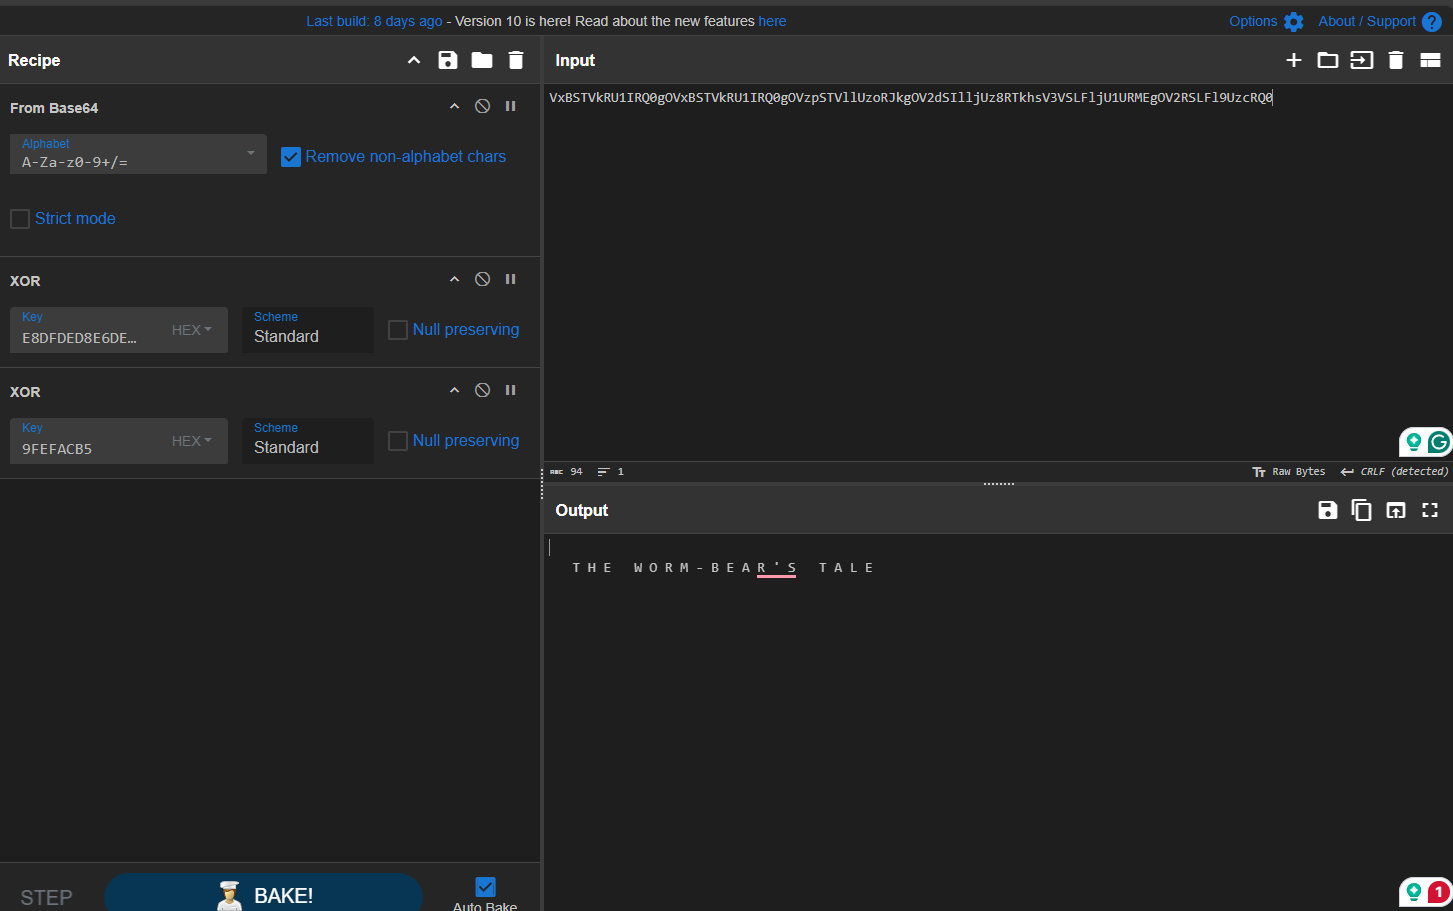Change first XOR key format from HEX

(x=192, y=330)
